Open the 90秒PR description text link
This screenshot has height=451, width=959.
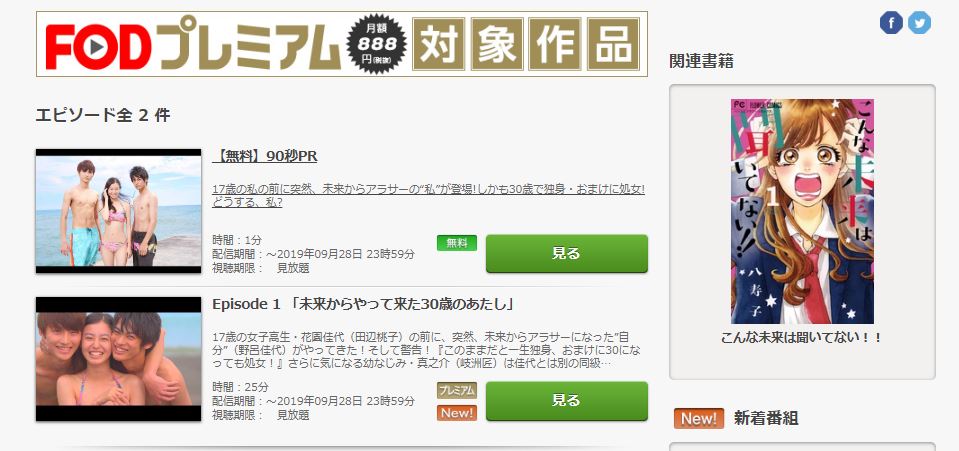(429, 196)
